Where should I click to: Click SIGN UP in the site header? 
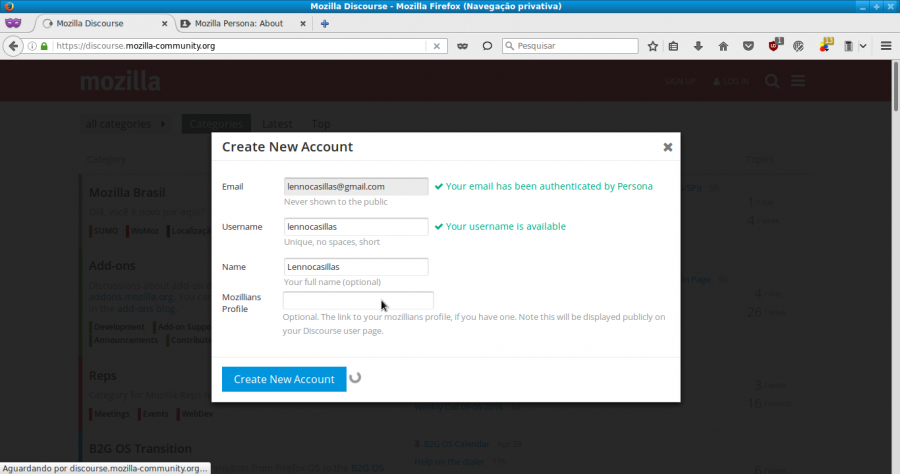pyautogui.click(x=680, y=81)
